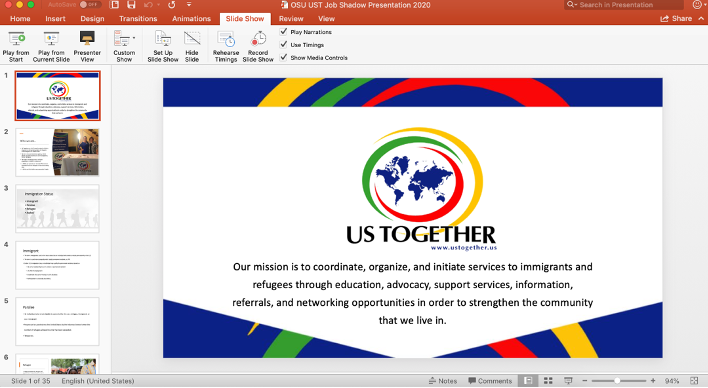708x388 pixels.
Task: Go to the Transitions tab
Action: 138,19
